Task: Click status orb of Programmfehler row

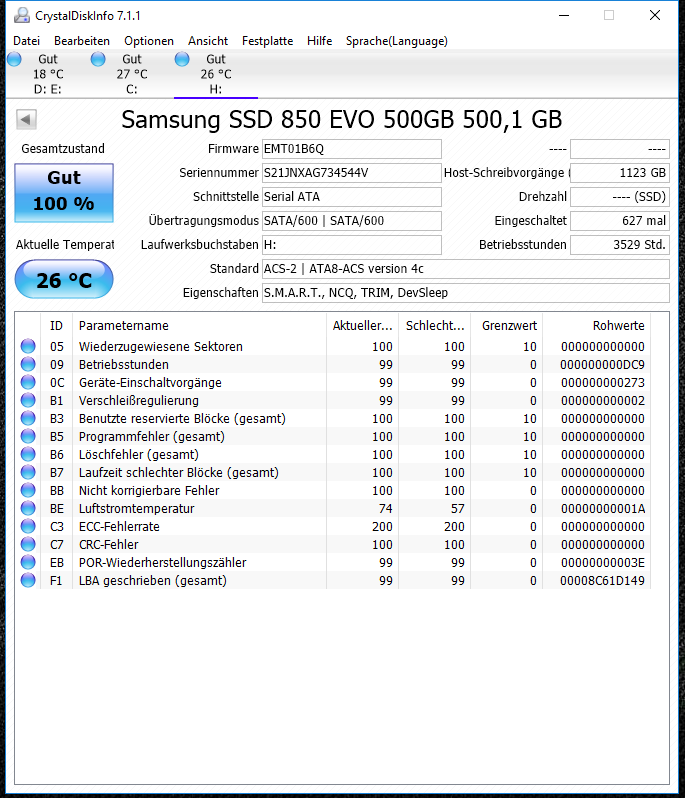Action: click(28, 436)
